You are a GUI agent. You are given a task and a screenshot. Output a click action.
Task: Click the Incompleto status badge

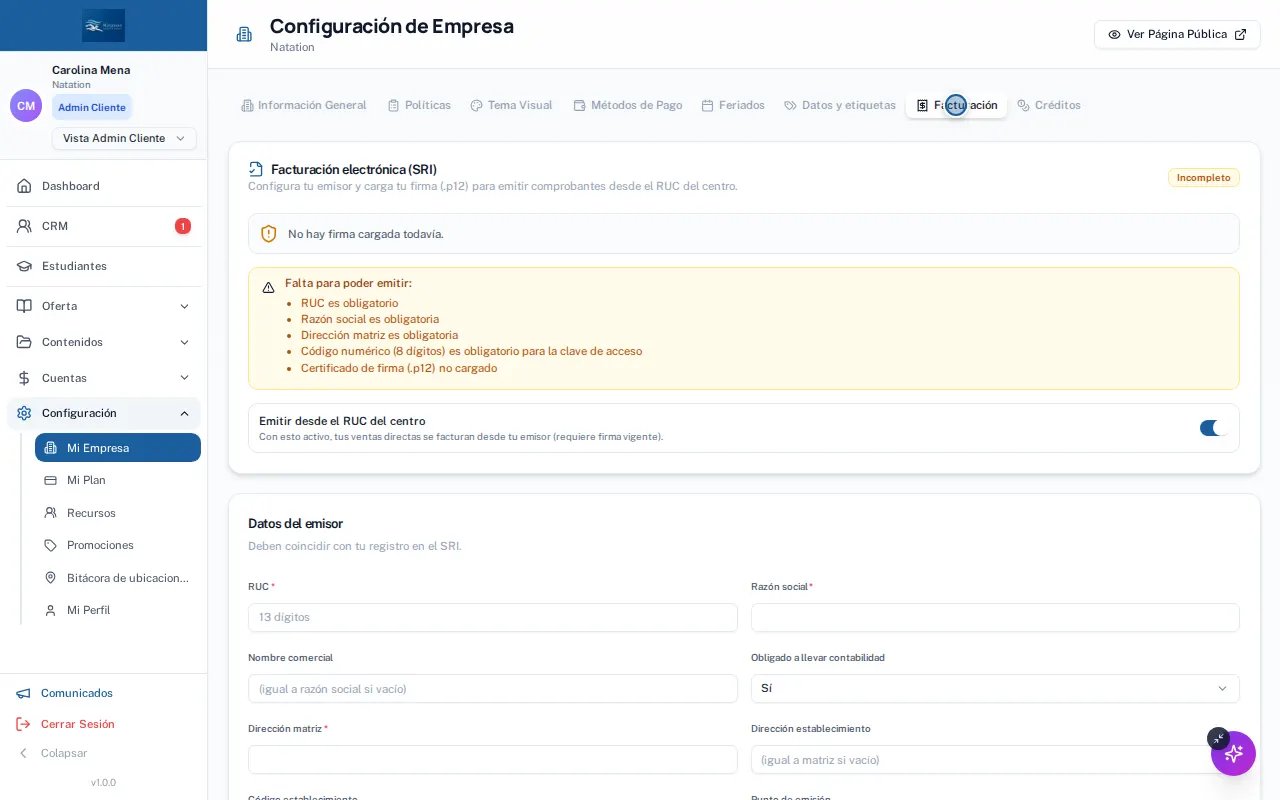pyautogui.click(x=1204, y=178)
